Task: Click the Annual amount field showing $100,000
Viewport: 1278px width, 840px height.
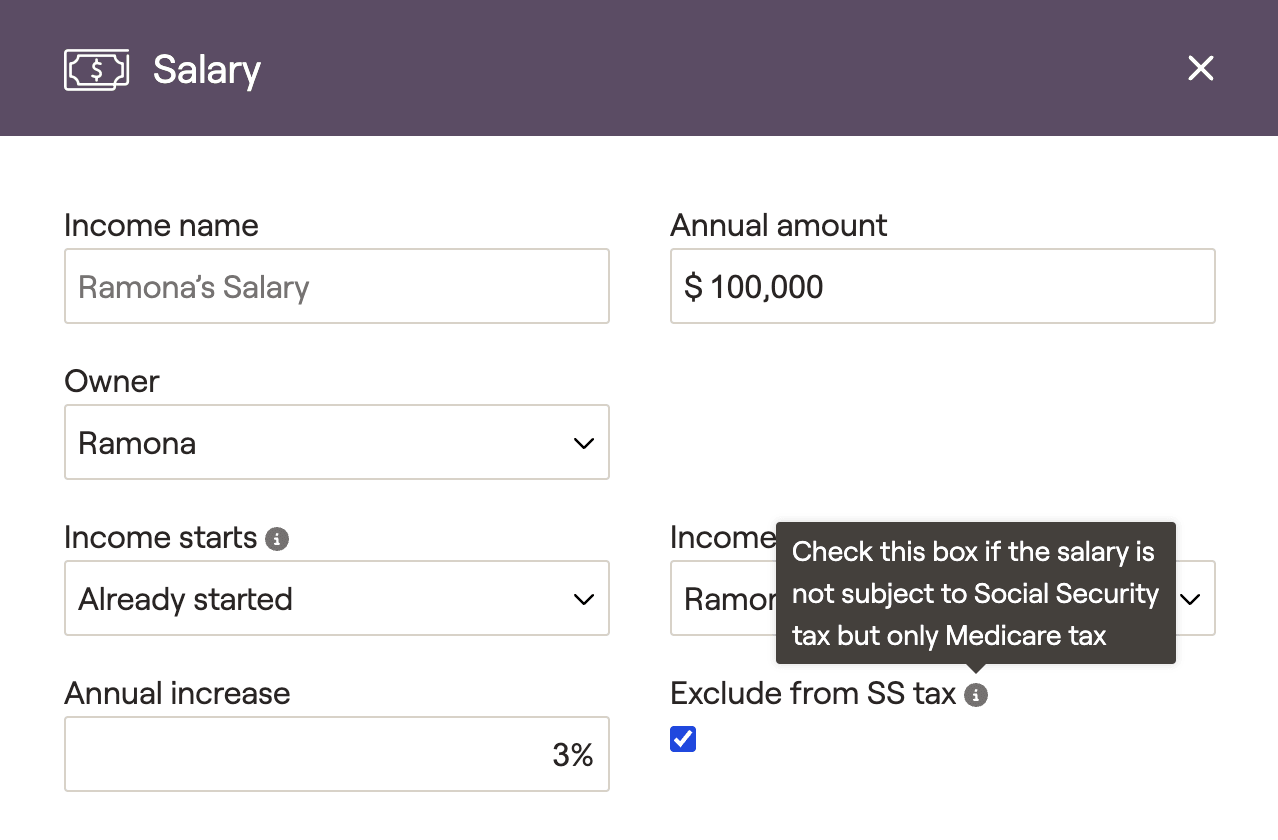Action: coord(943,286)
